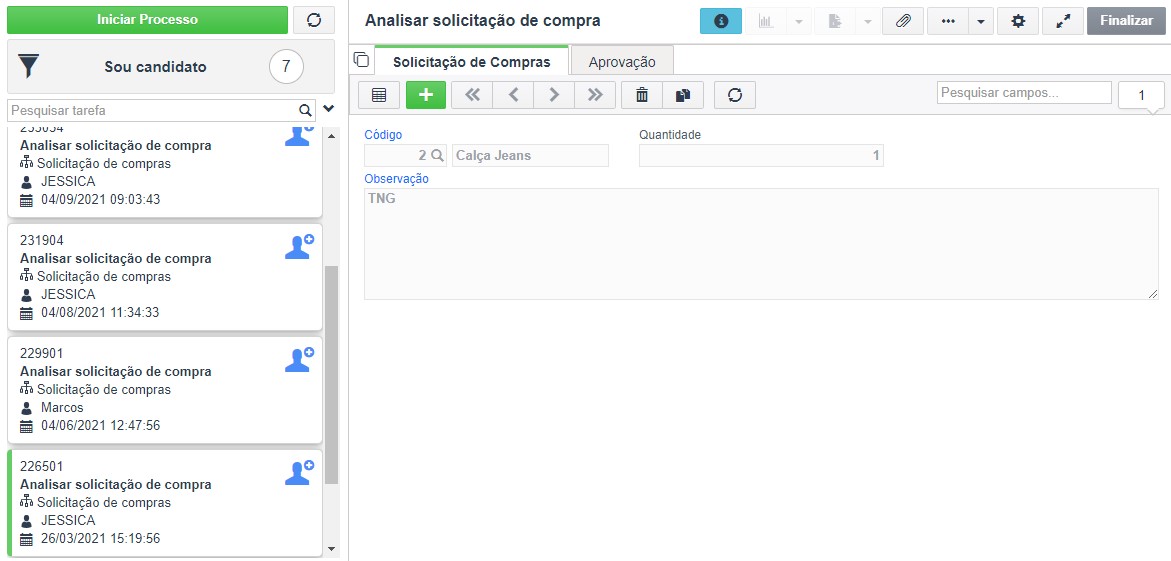This screenshot has height=561, width=1171.
Task: Go to the next record arrow
Action: [x=554, y=95]
